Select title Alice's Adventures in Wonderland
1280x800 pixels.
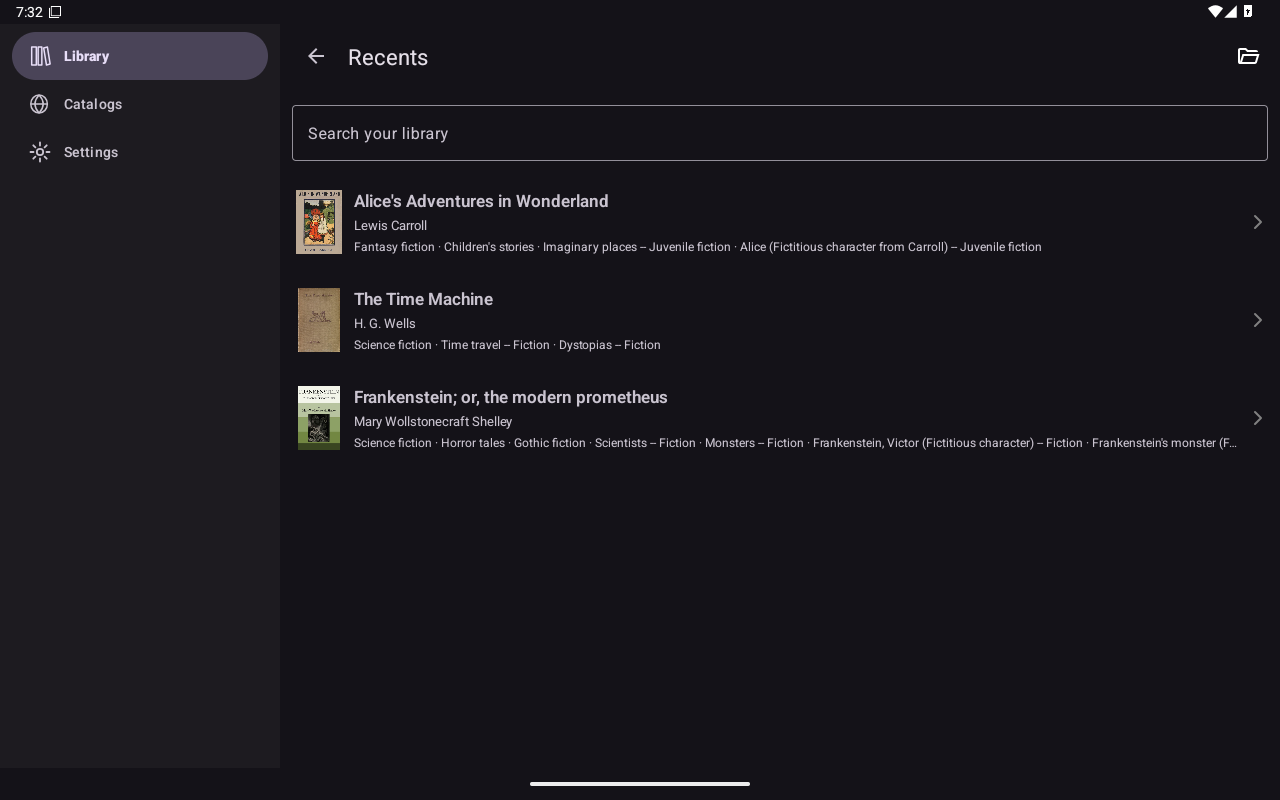[x=481, y=201]
